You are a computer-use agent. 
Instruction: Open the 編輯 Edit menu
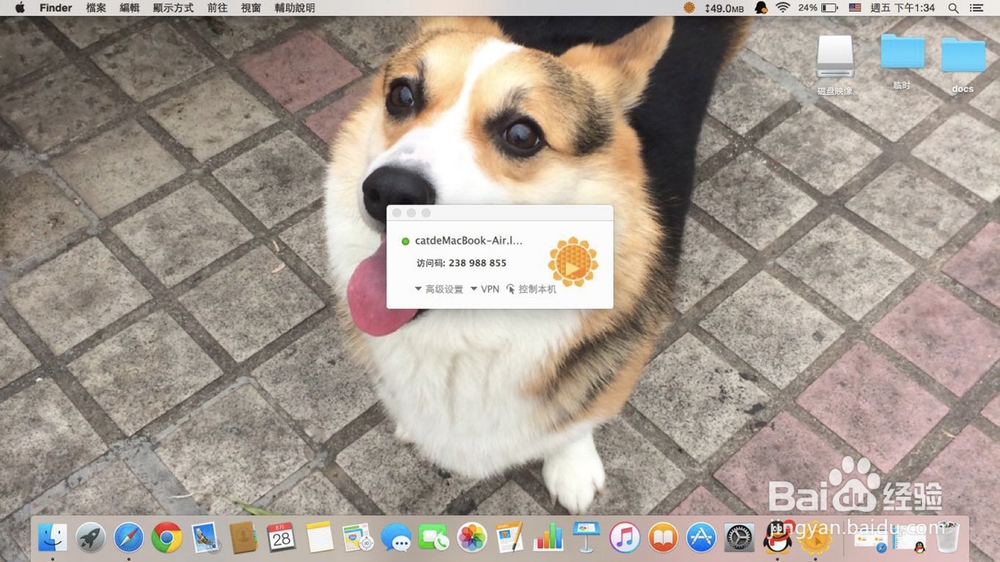pos(129,8)
